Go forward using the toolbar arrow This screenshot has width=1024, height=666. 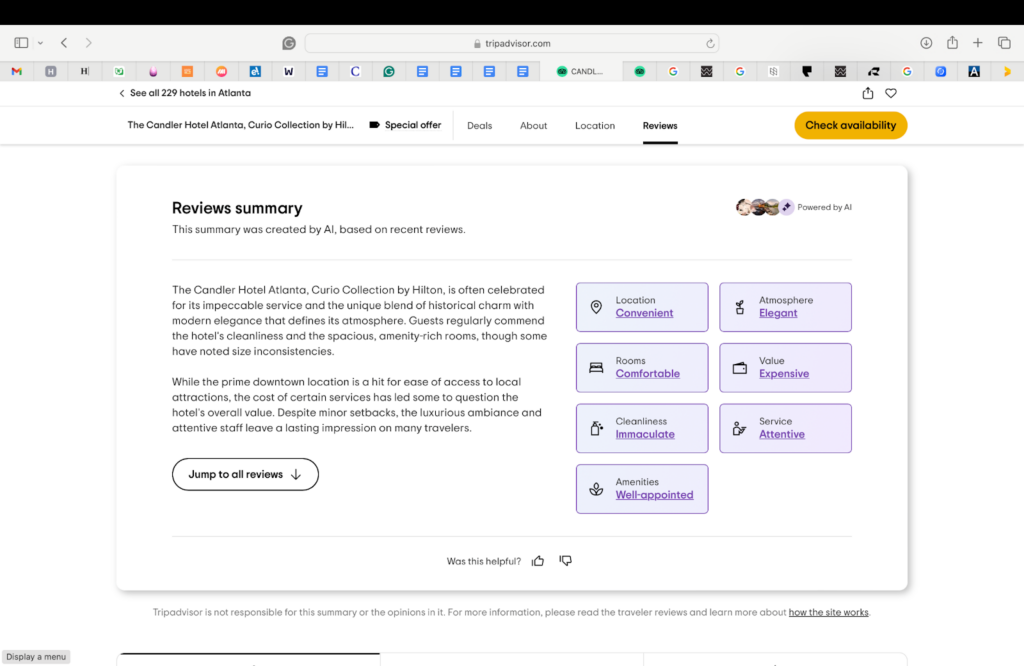click(88, 43)
